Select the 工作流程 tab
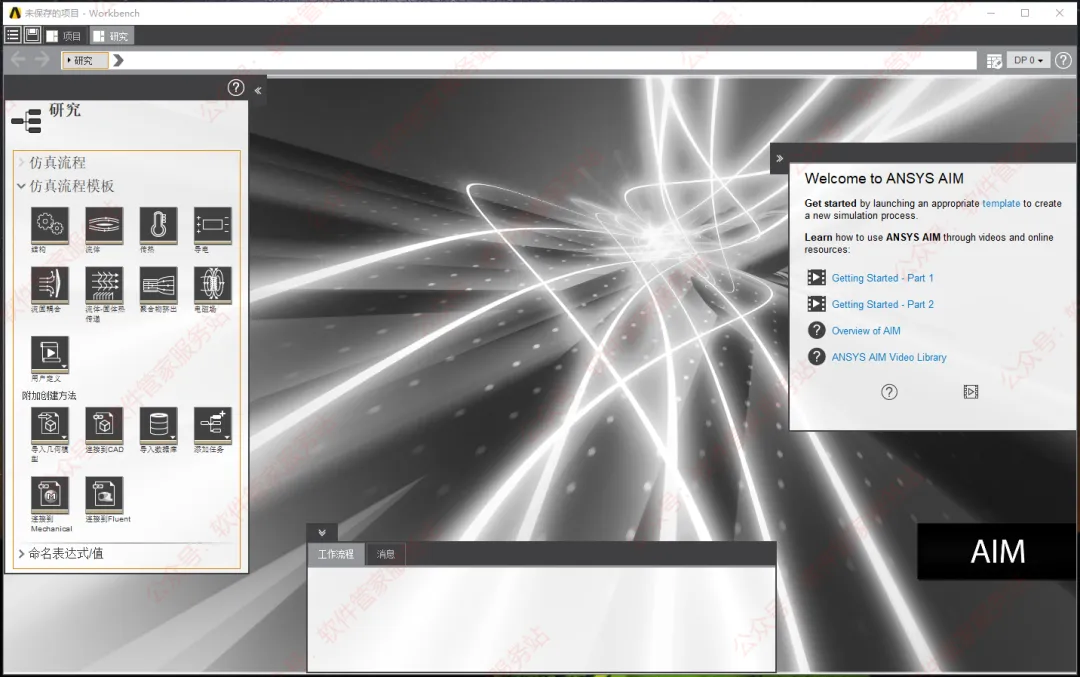The height and width of the screenshot is (677, 1080). point(335,554)
